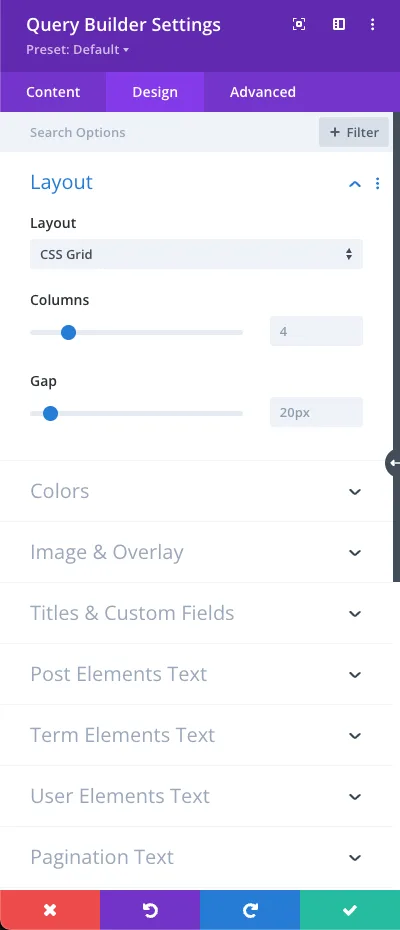The width and height of the screenshot is (400, 930).
Task: Switch to the Advanced tab
Action: (263, 92)
